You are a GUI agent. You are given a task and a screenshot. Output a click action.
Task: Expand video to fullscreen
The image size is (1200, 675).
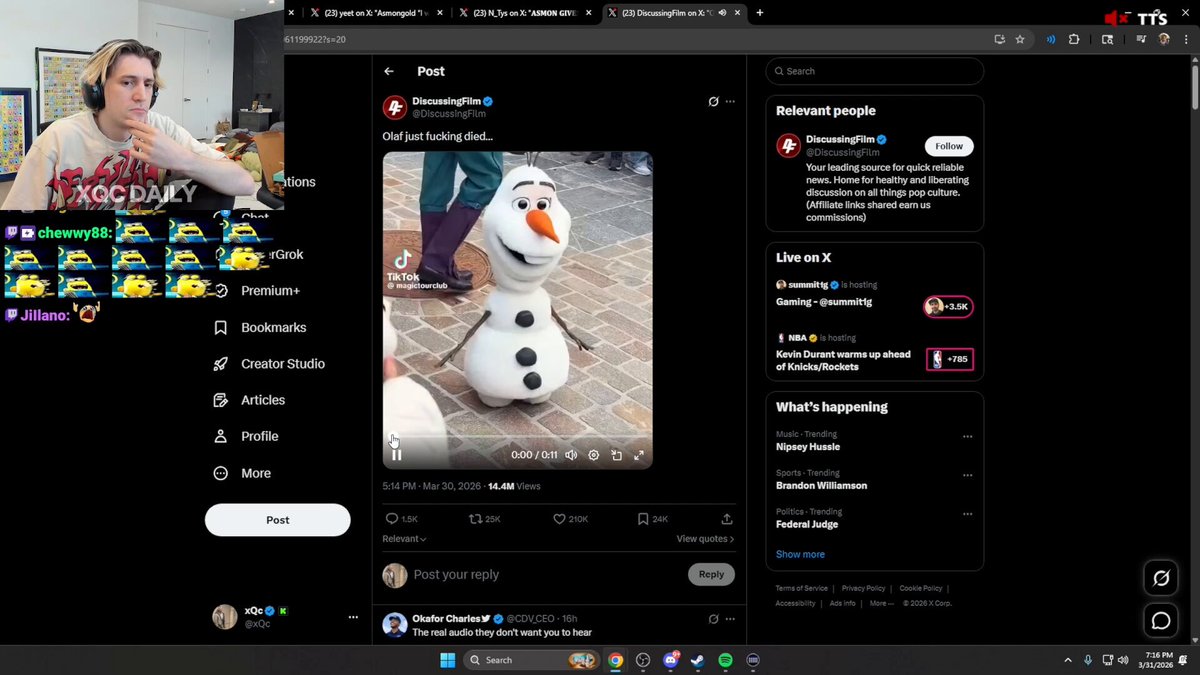[639, 455]
